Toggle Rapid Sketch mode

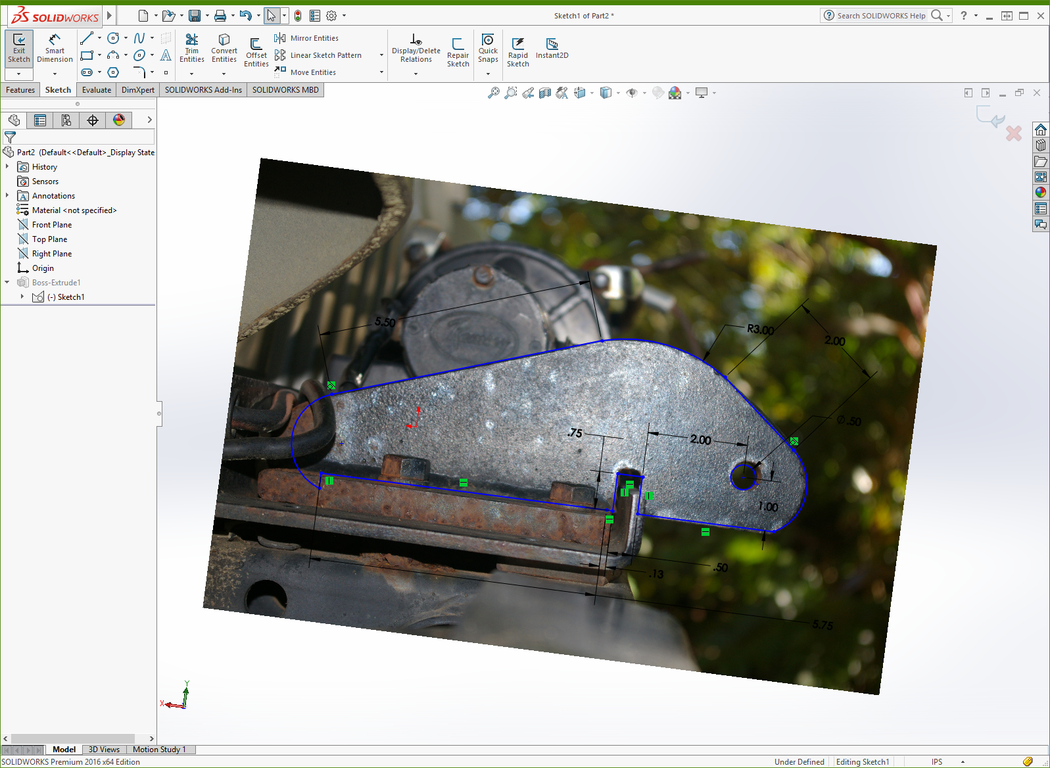point(518,52)
